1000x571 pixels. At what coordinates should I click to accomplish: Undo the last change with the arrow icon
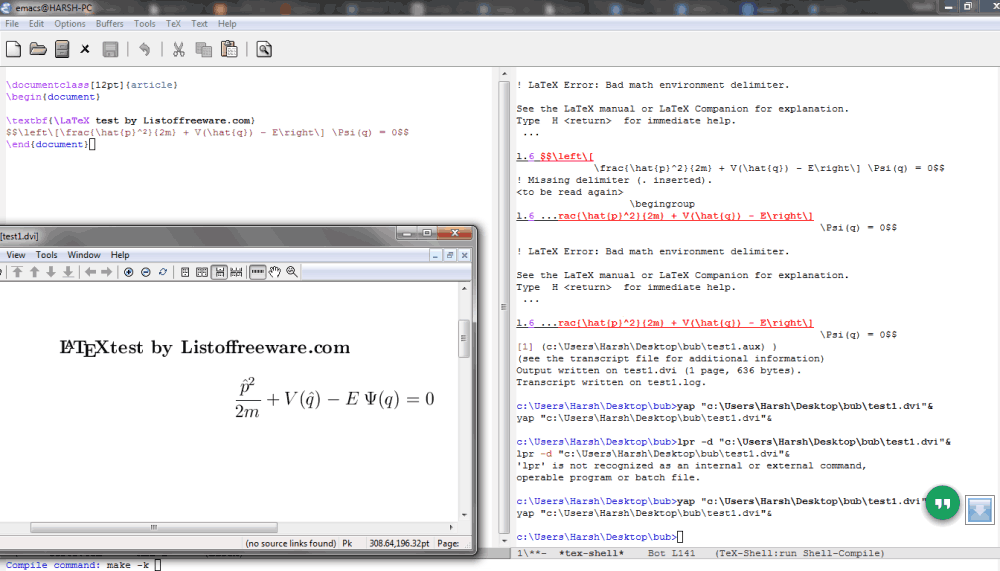(145, 50)
